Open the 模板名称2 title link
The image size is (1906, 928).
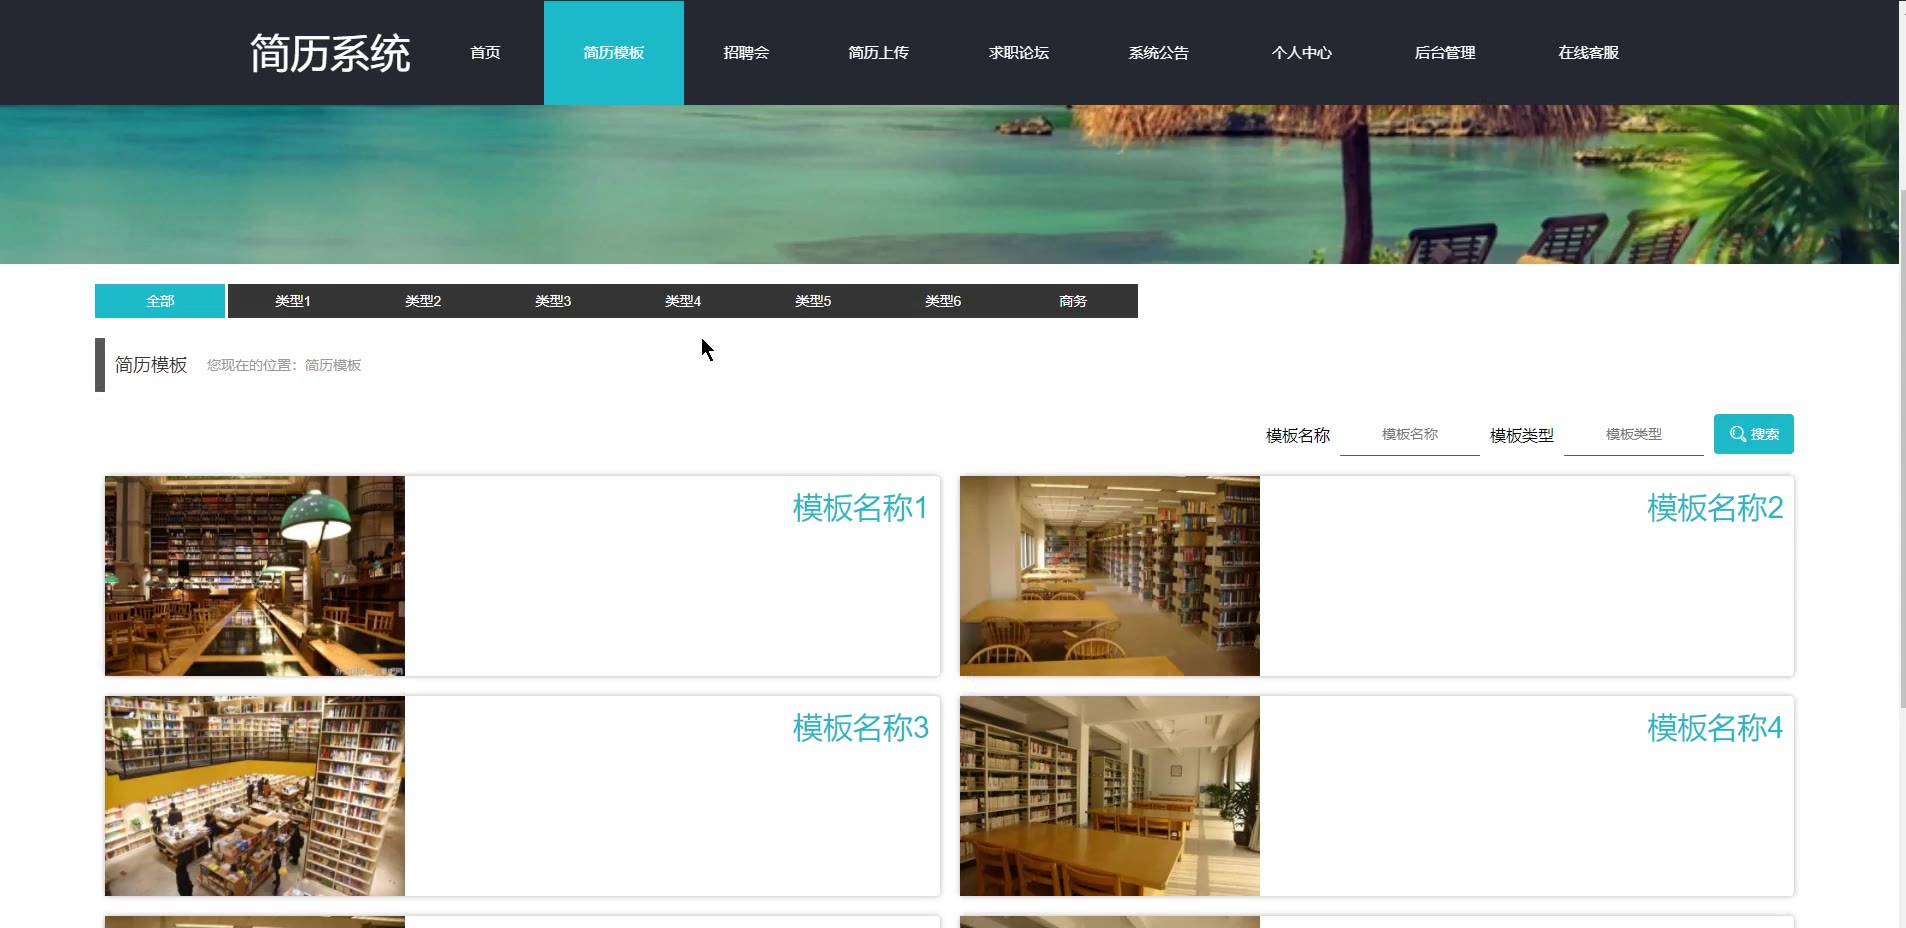click(1715, 508)
